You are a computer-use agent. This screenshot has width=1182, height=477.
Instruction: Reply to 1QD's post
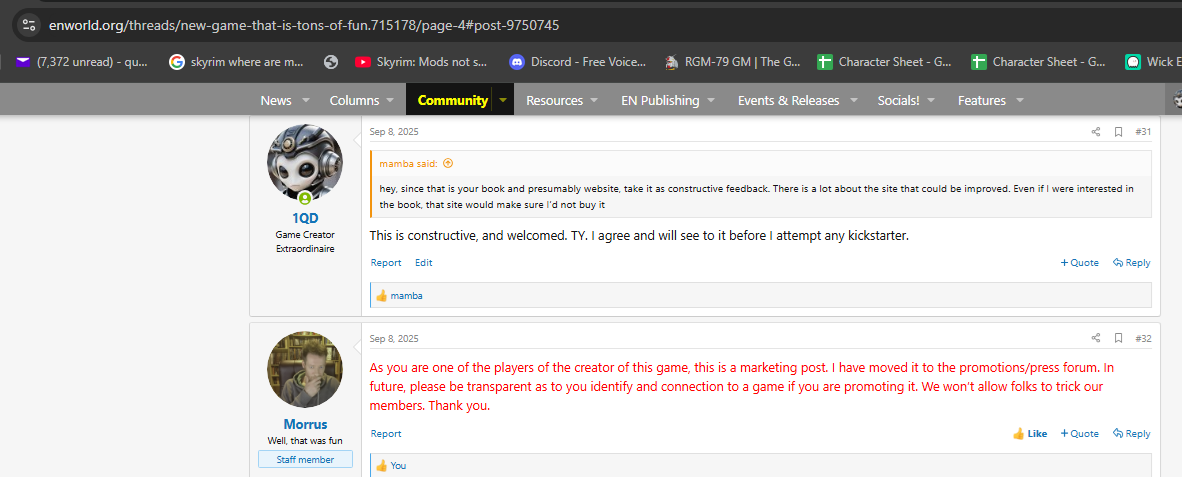click(1131, 263)
